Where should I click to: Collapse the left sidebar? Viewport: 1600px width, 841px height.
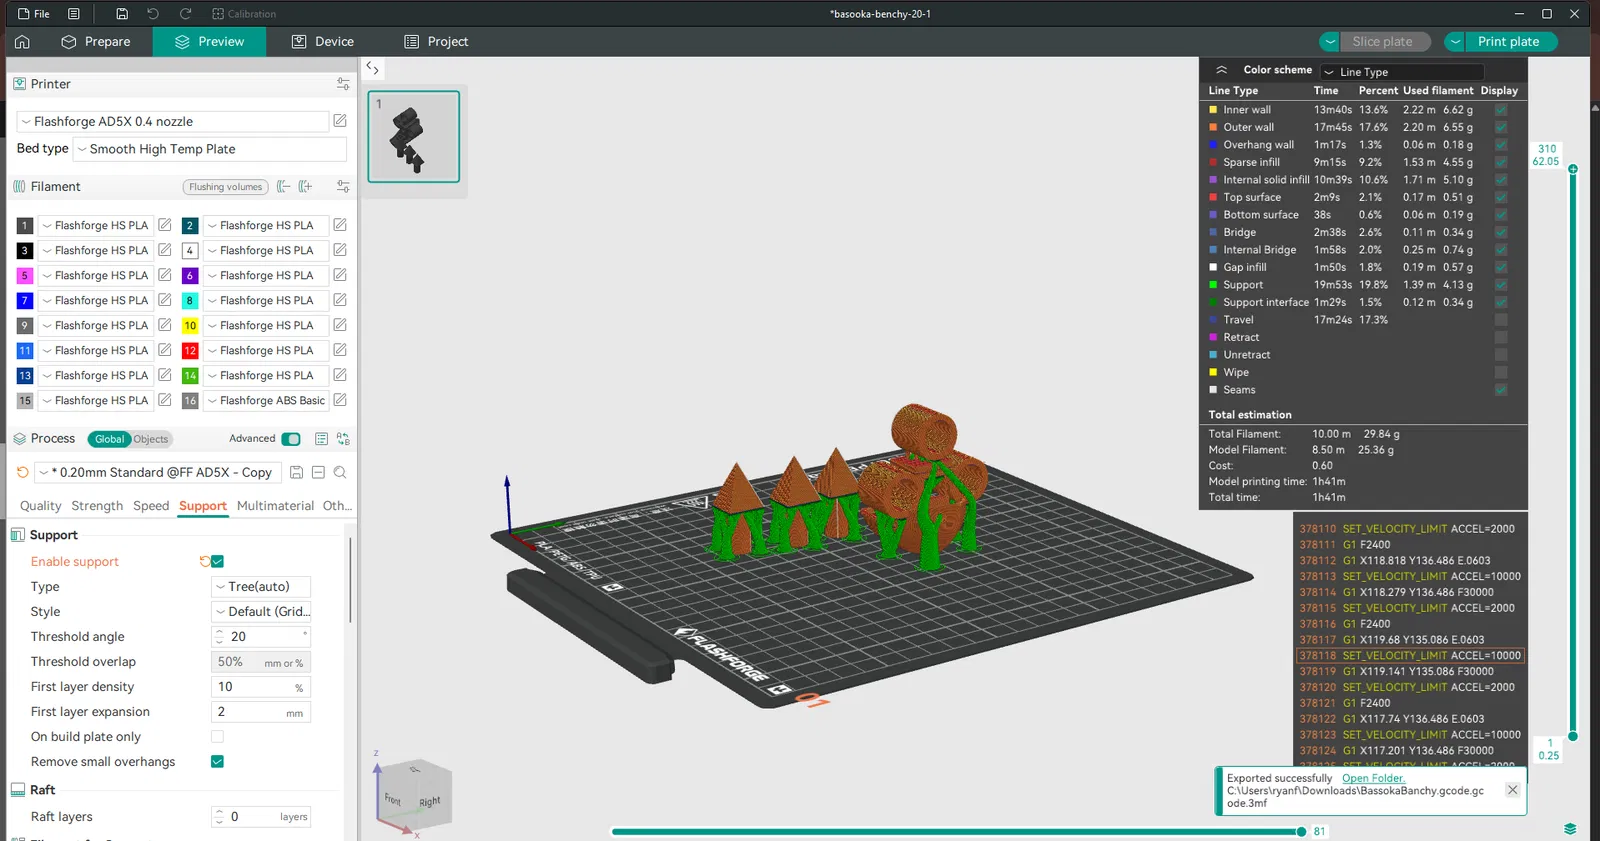click(x=372, y=68)
